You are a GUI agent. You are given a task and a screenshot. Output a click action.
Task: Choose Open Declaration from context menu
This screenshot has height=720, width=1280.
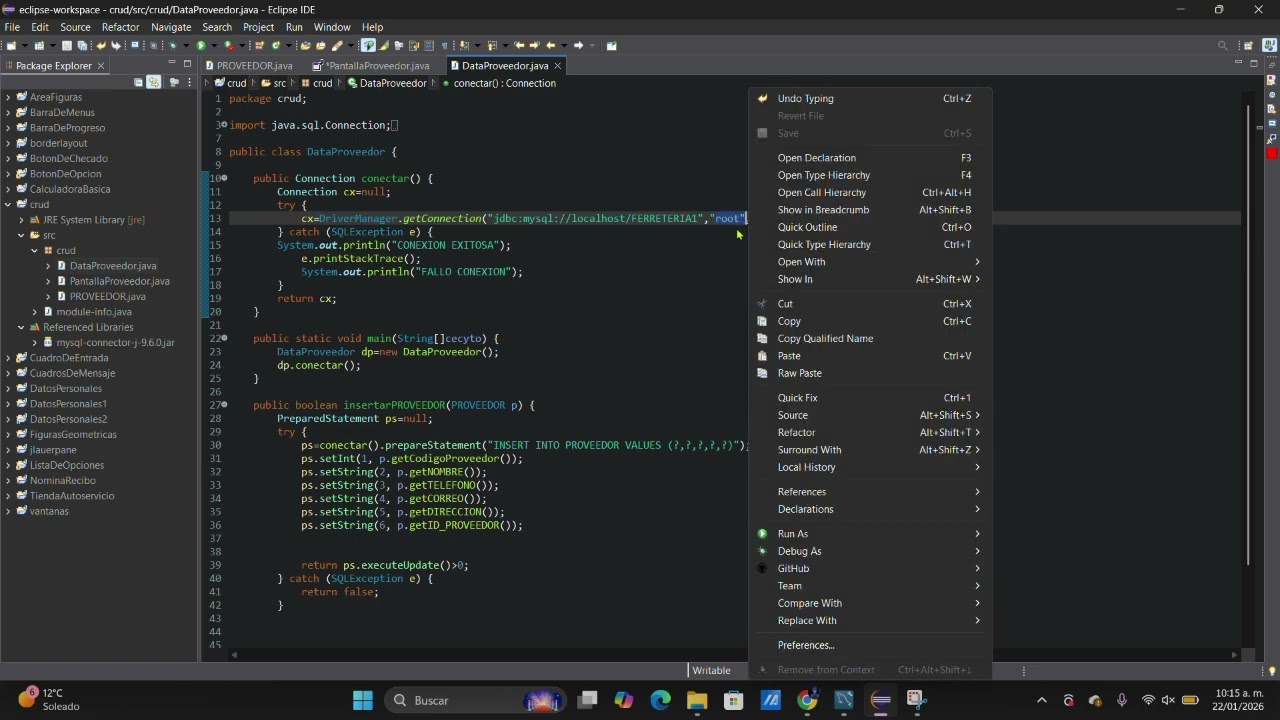pyautogui.click(x=870, y=158)
